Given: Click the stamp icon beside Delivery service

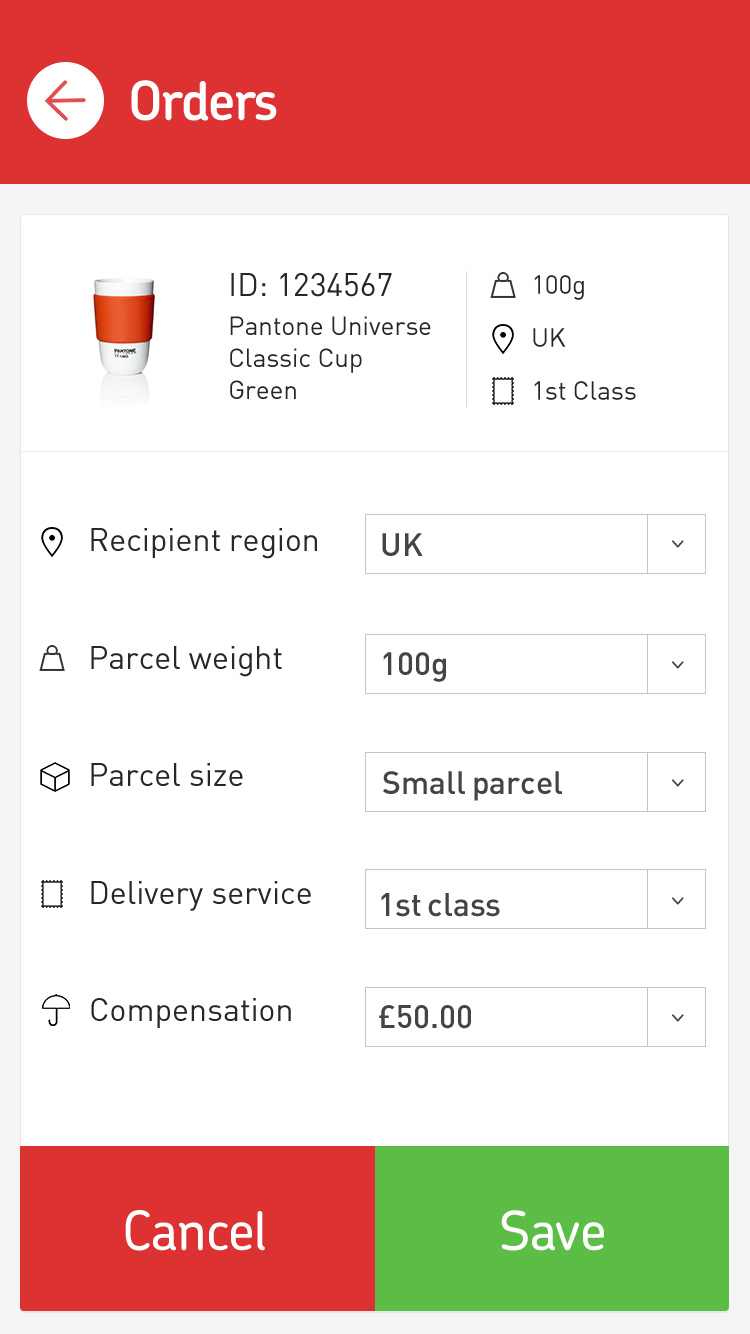Looking at the screenshot, I should [52, 894].
